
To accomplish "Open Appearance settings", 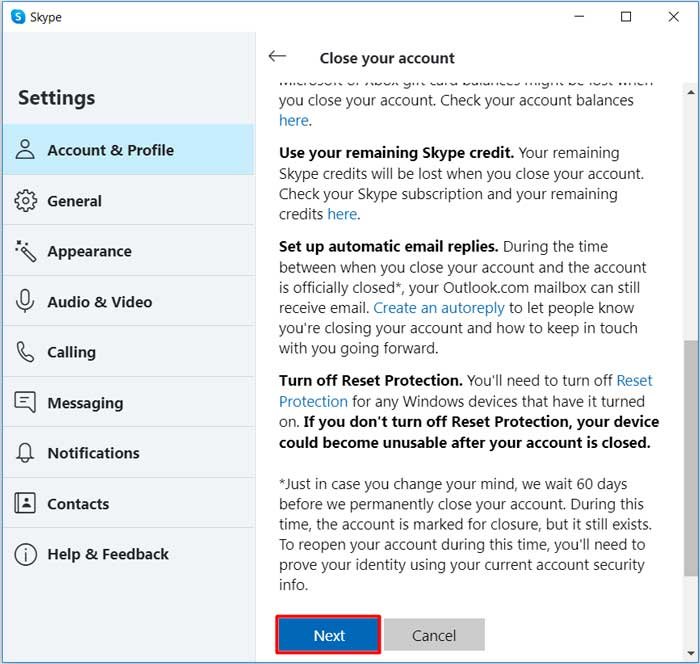I will pos(129,251).
